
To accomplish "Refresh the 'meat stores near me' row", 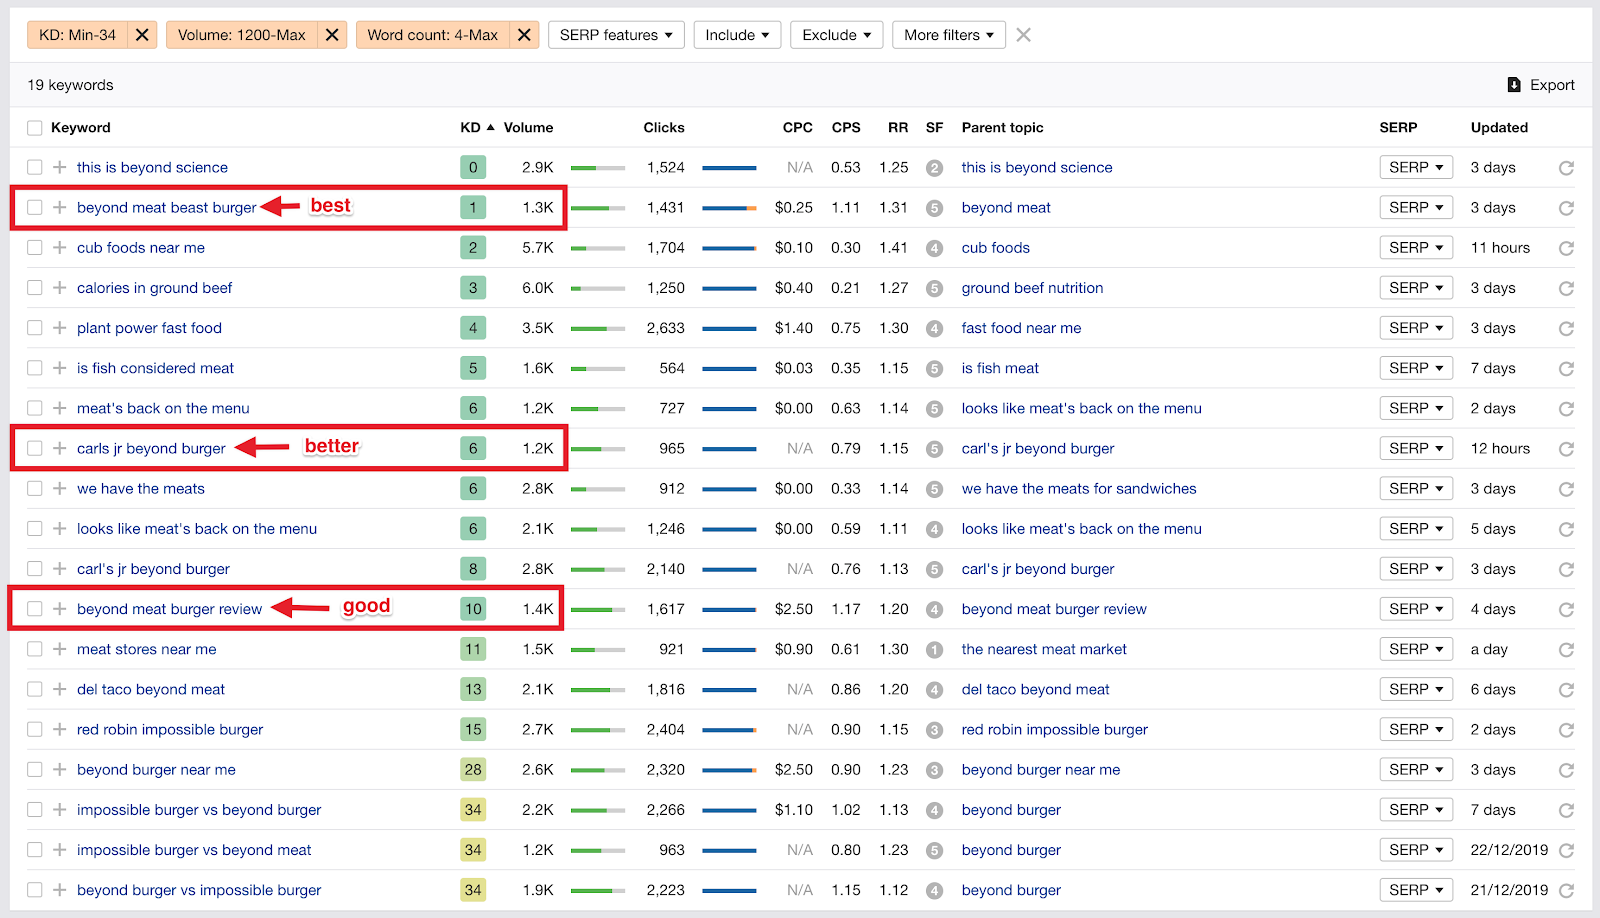I will [x=1566, y=649].
